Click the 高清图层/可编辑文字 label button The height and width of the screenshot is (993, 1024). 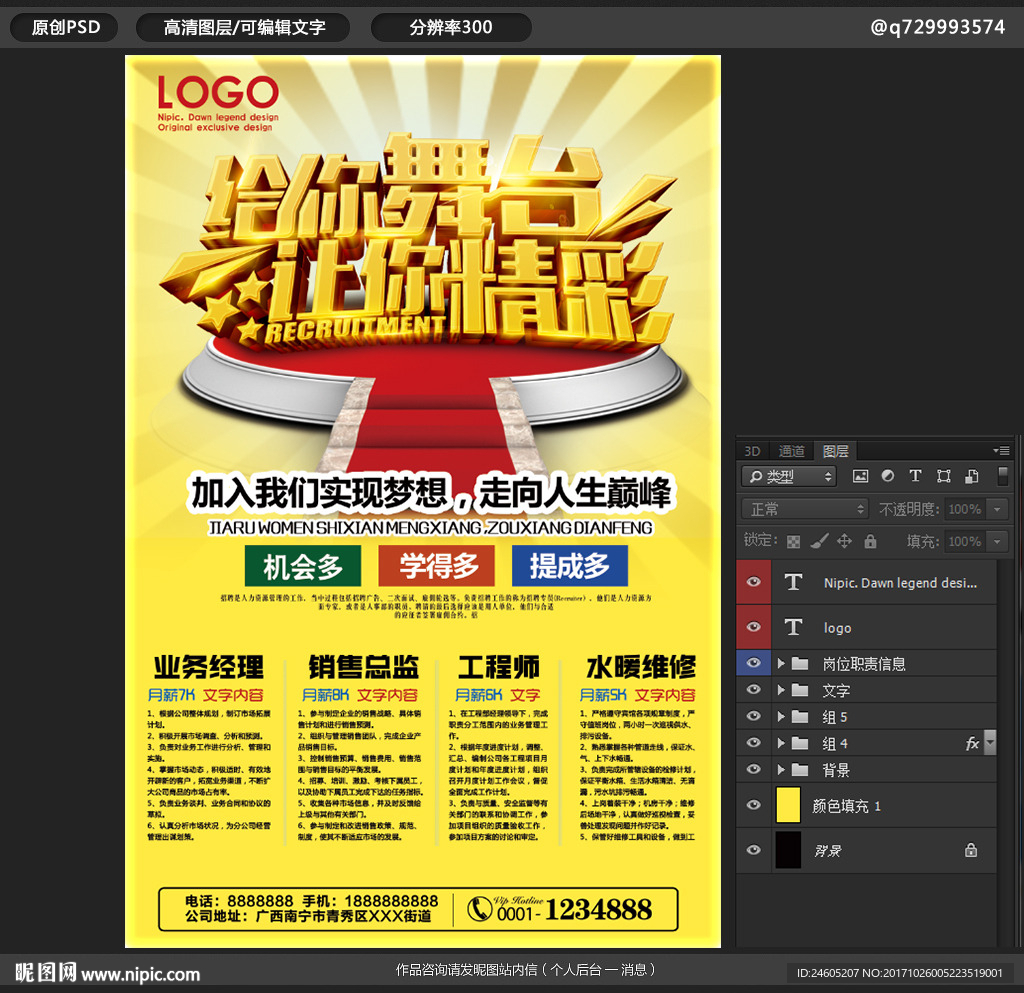pyautogui.click(x=244, y=27)
